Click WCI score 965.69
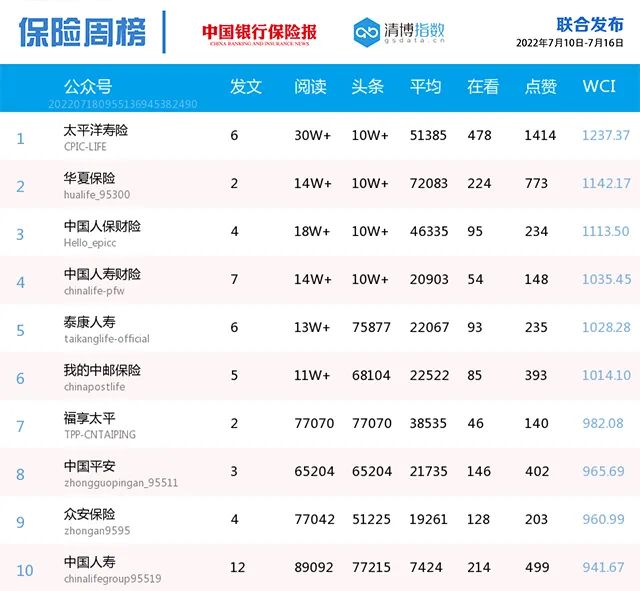The width and height of the screenshot is (640, 591). 603,471
